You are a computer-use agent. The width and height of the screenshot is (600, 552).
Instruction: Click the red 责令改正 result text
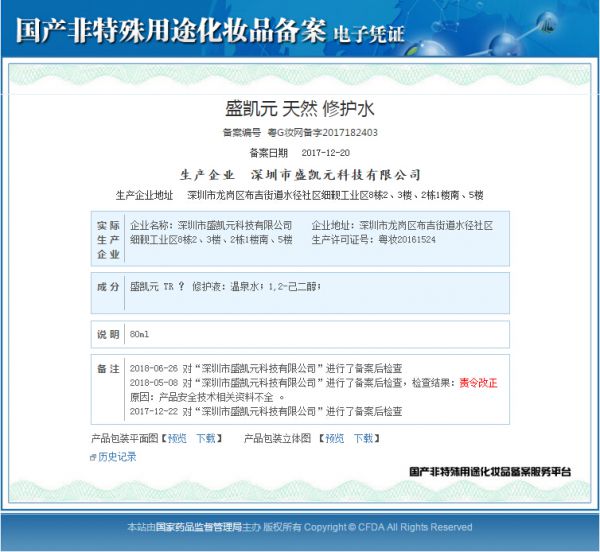pyautogui.click(x=478, y=383)
